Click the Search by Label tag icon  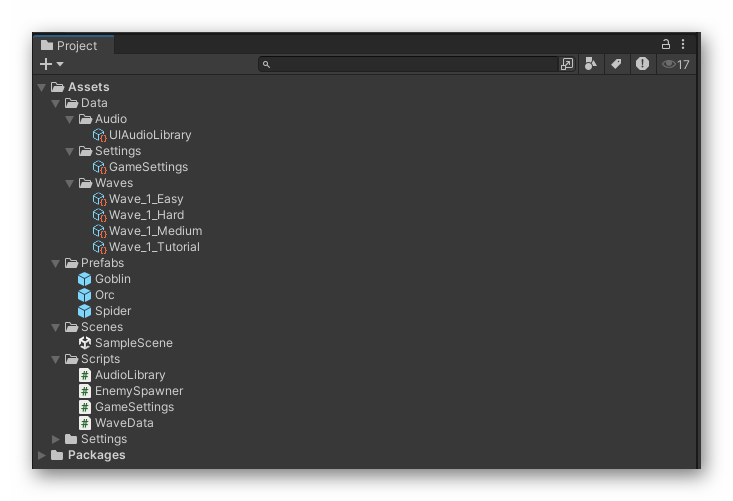click(x=616, y=64)
